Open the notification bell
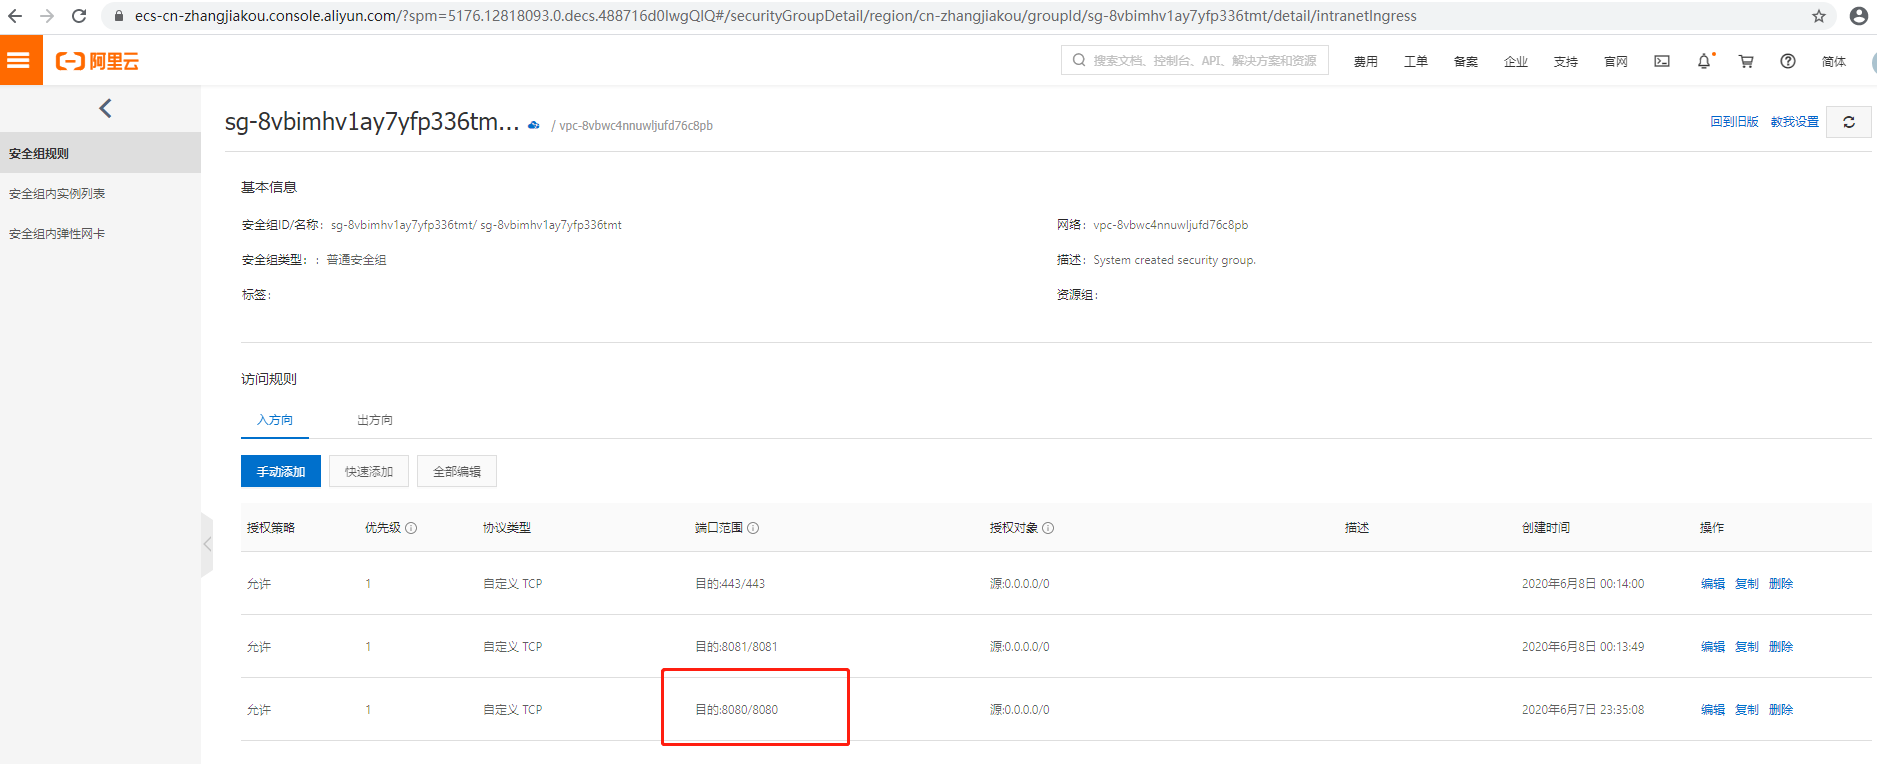 (x=1705, y=61)
